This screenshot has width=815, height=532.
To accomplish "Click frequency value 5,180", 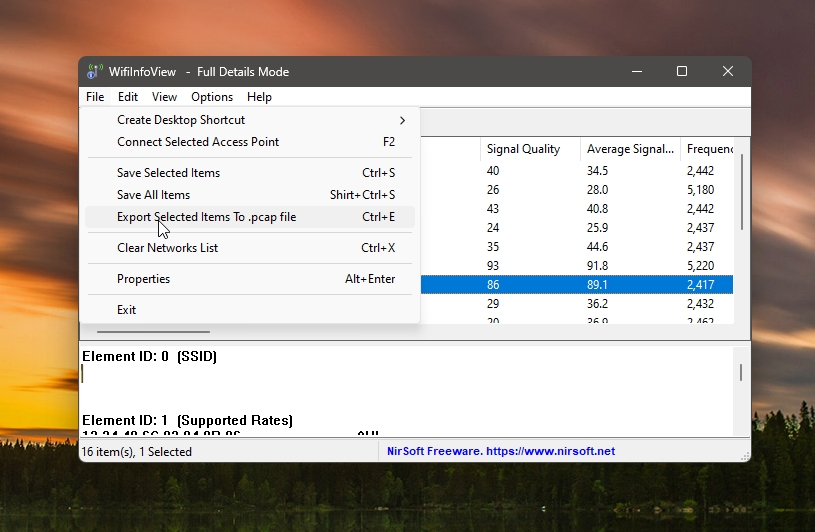I will [700, 190].
